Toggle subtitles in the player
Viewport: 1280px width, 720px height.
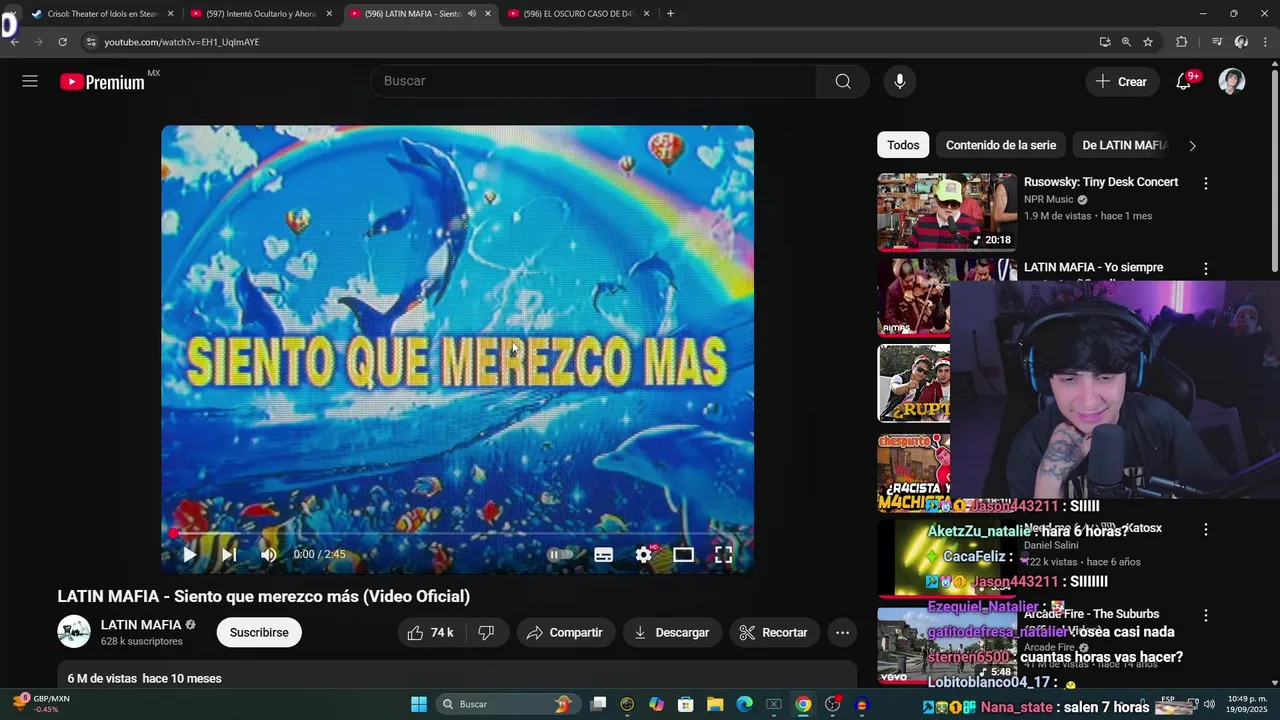(604, 554)
